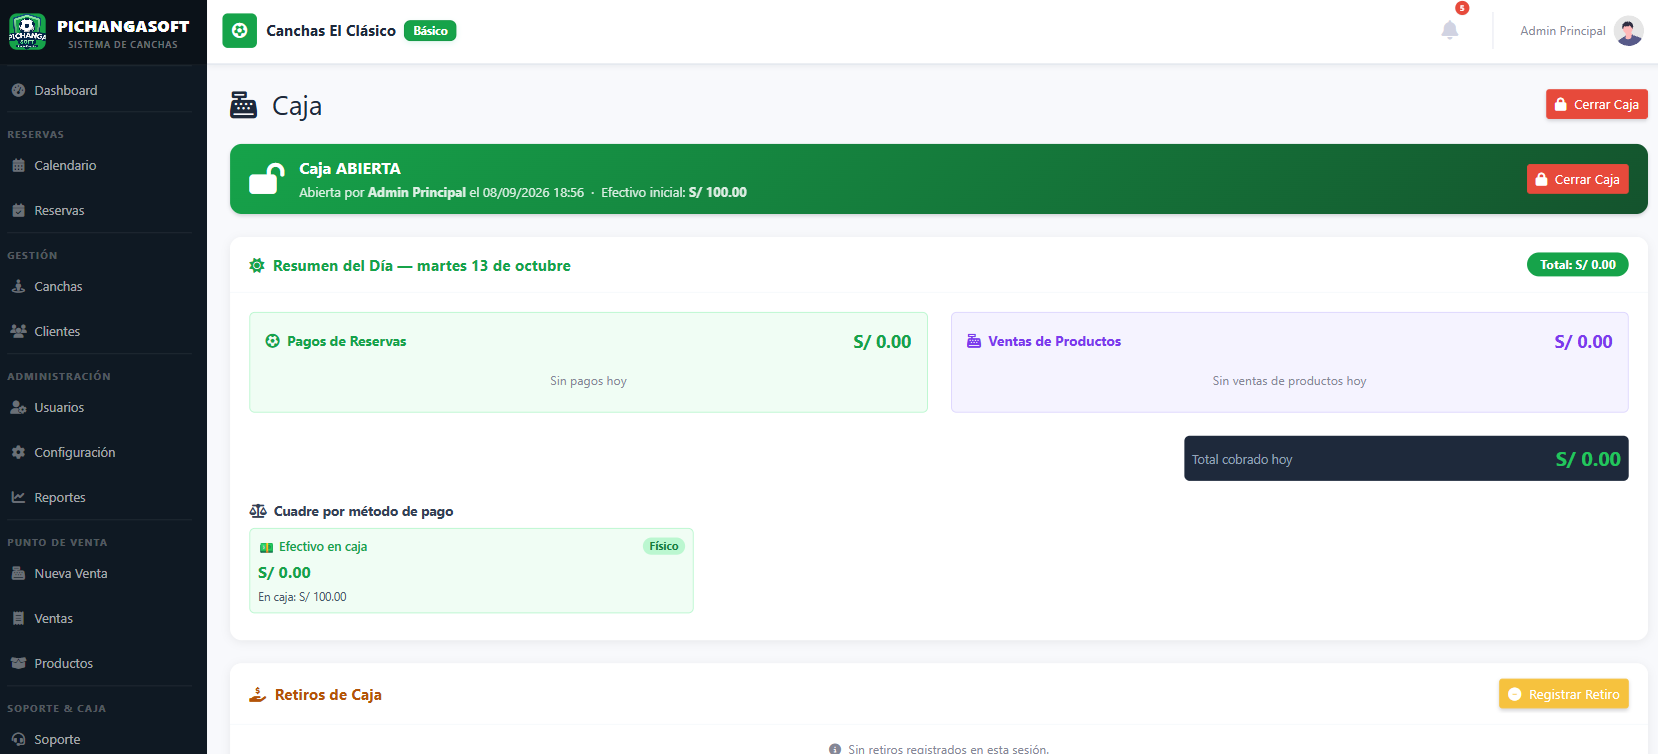Click the Nueva Venta register icon

[18, 573]
